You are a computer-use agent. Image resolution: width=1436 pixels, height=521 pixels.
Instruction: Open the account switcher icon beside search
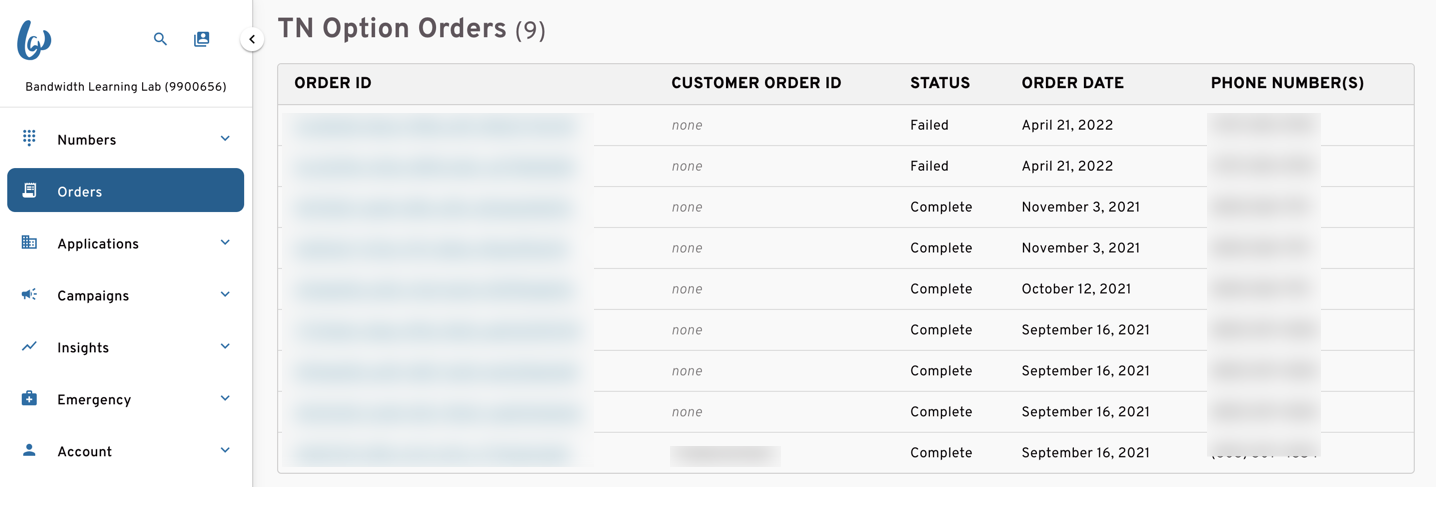coord(202,39)
